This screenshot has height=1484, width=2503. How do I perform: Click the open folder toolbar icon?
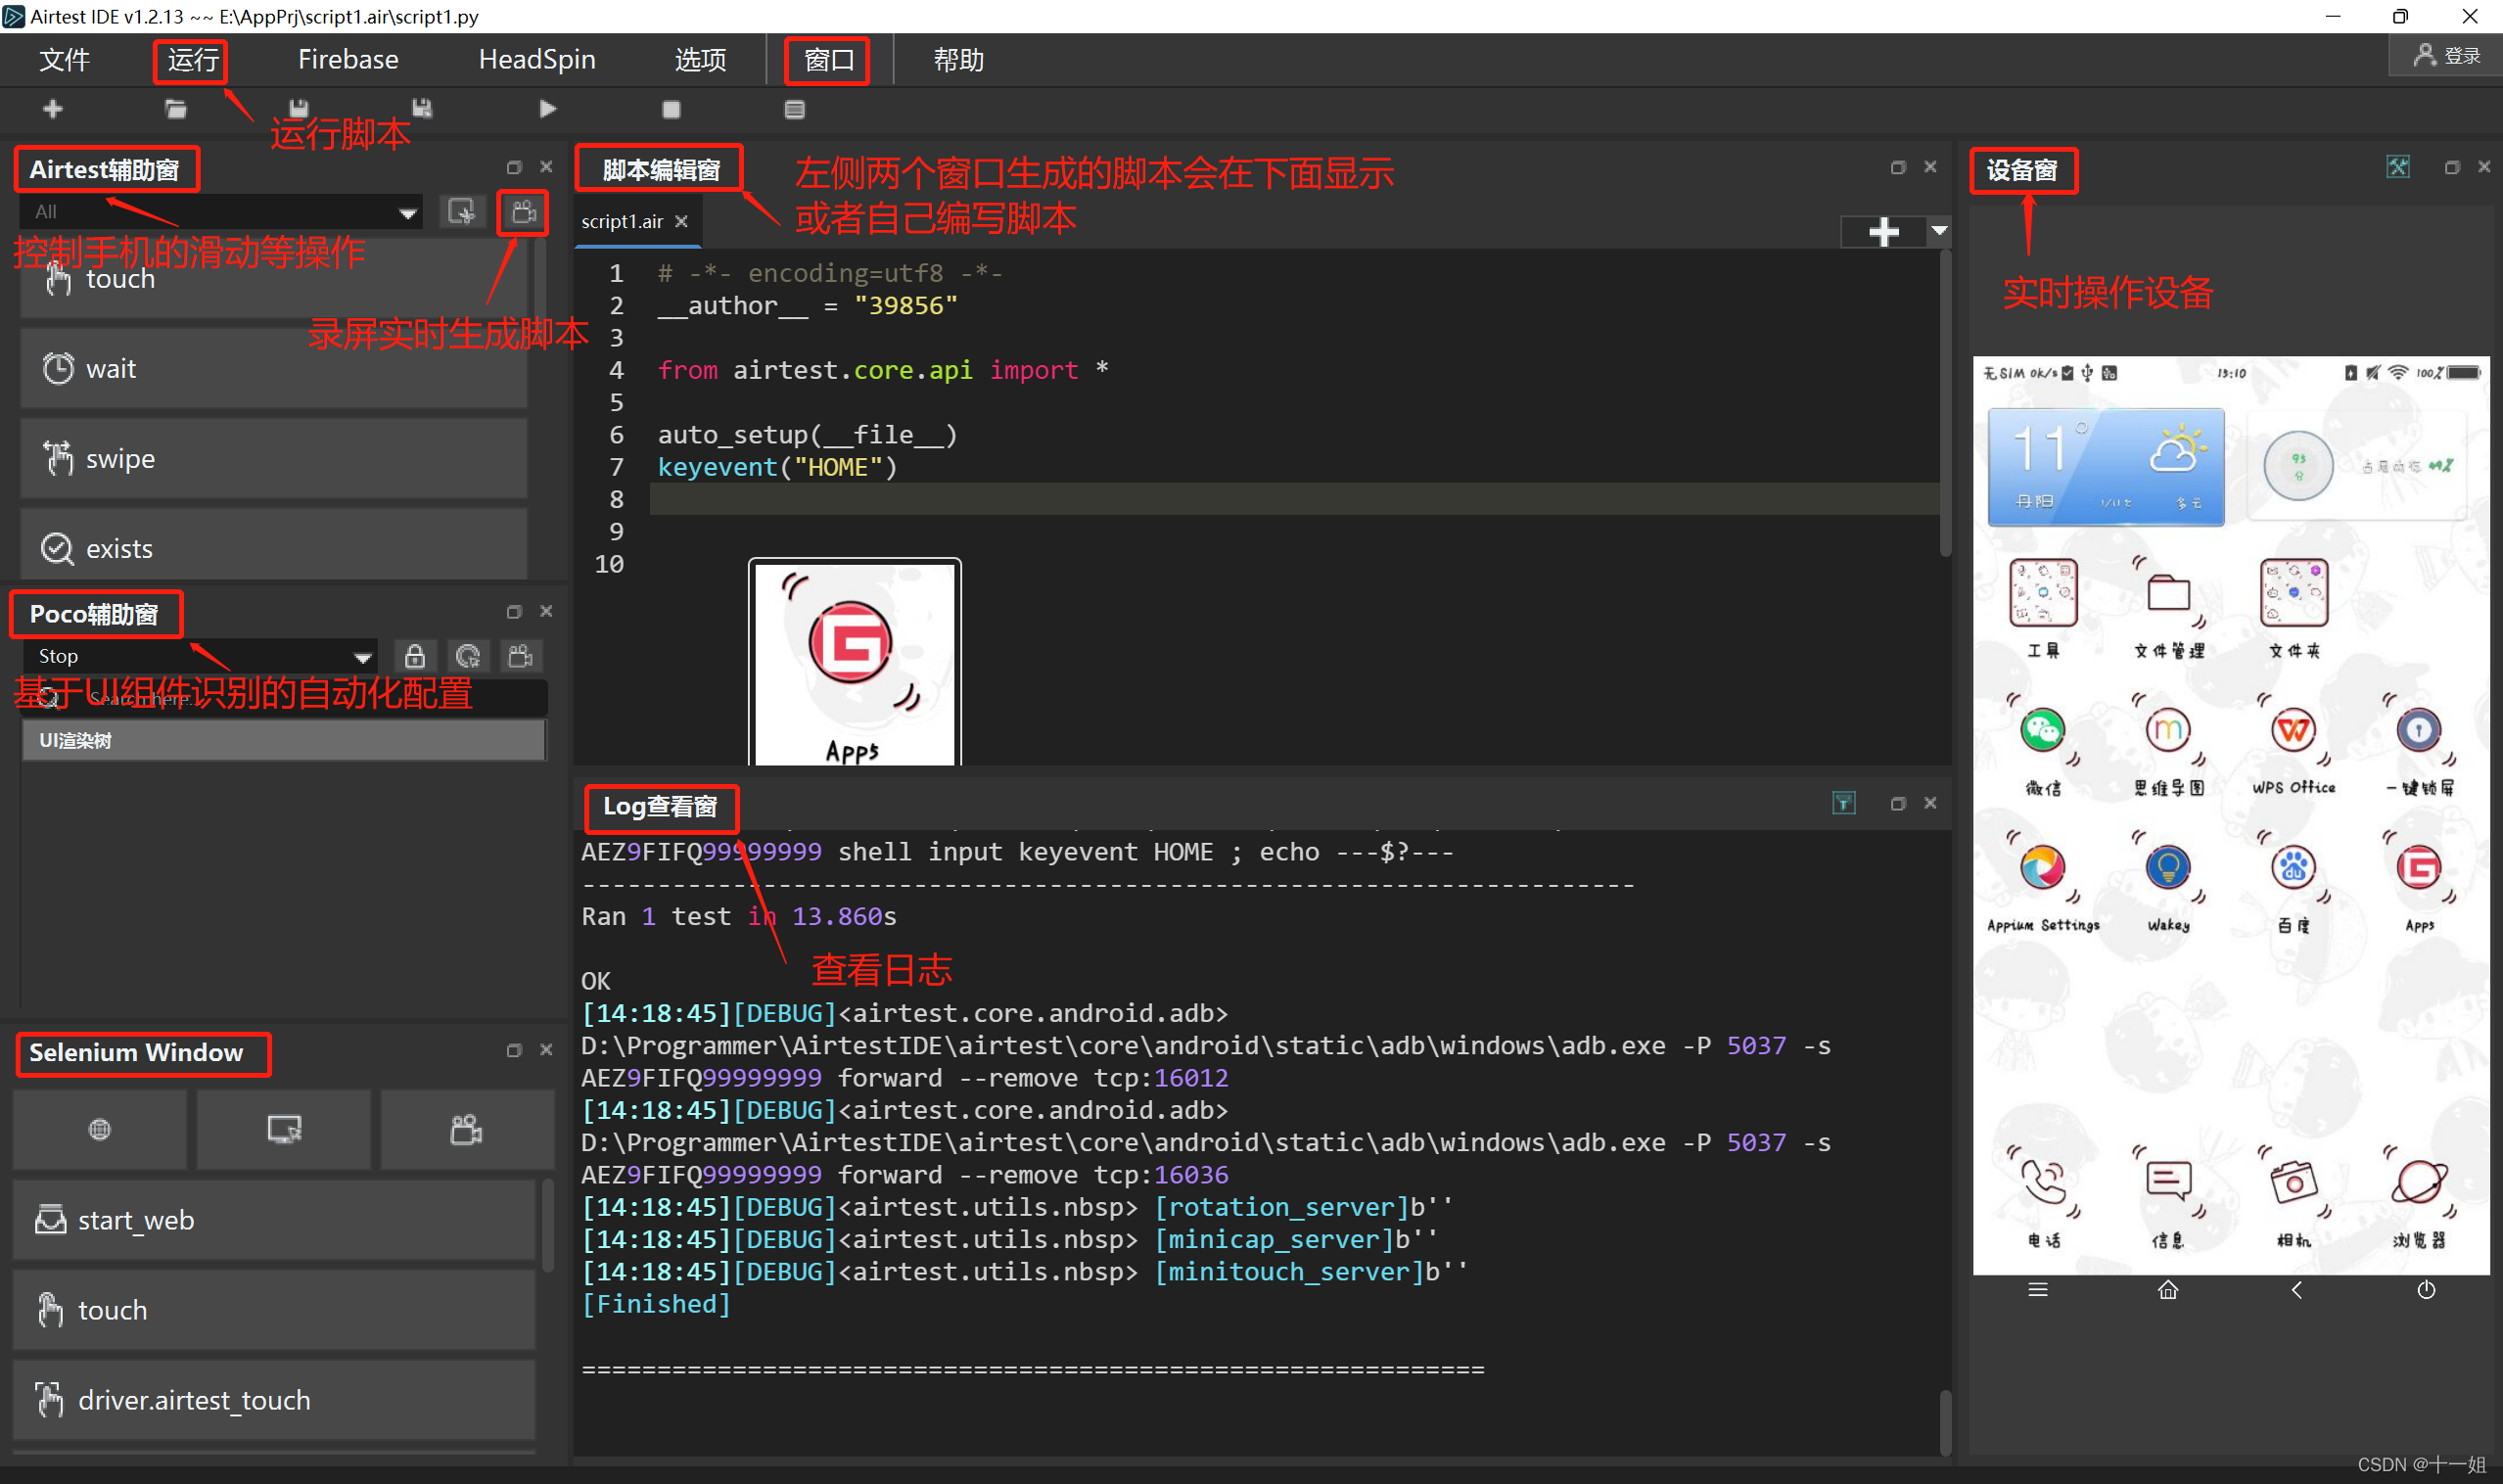(176, 109)
